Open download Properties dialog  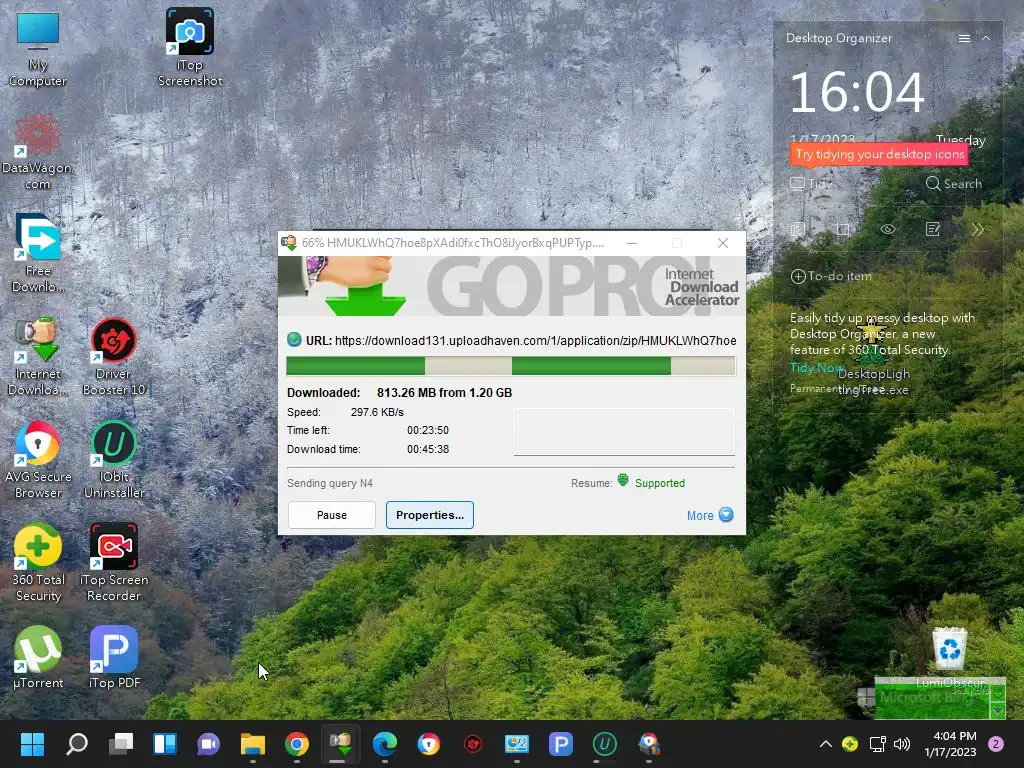[x=430, y=515]
